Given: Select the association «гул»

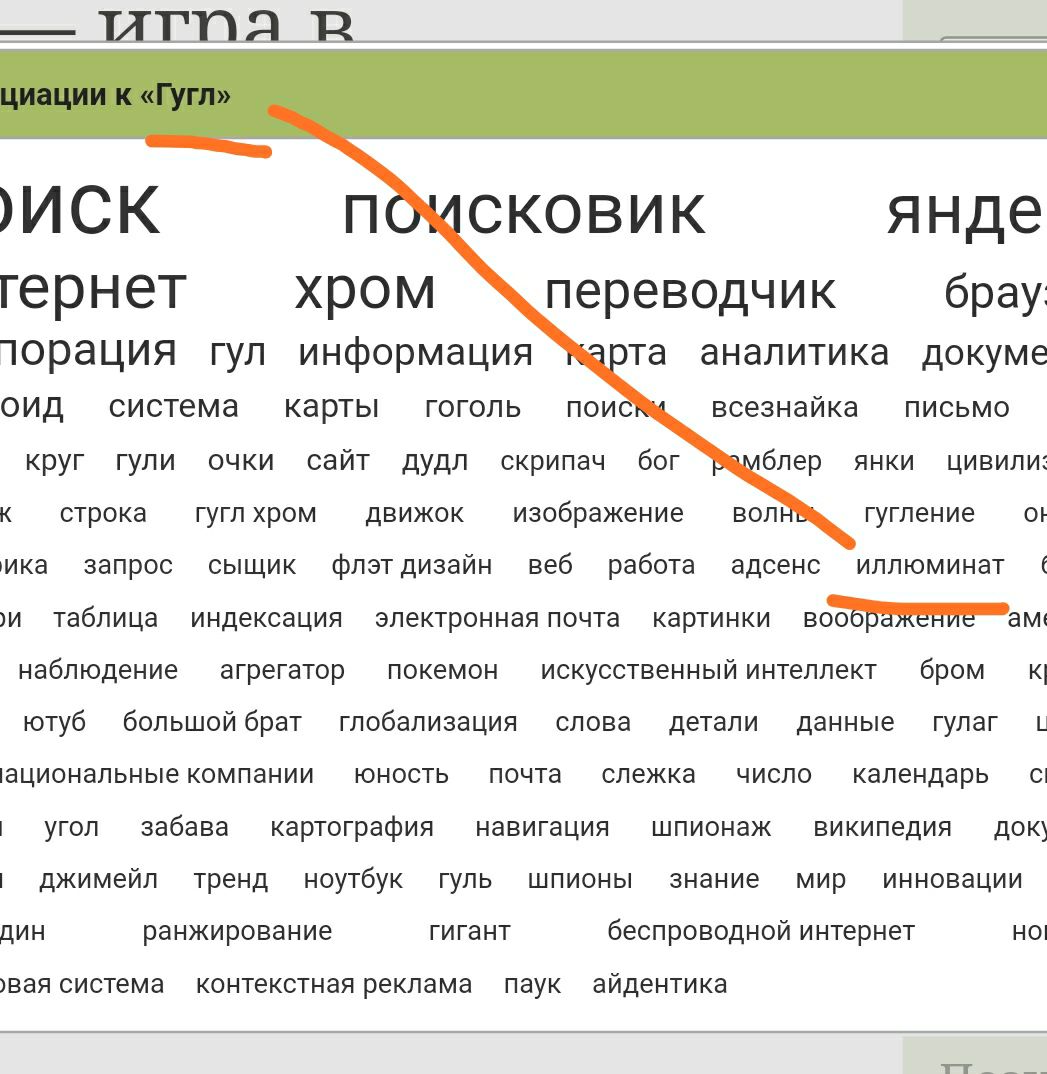Looking at the screenshot, I should pos(238,353).
